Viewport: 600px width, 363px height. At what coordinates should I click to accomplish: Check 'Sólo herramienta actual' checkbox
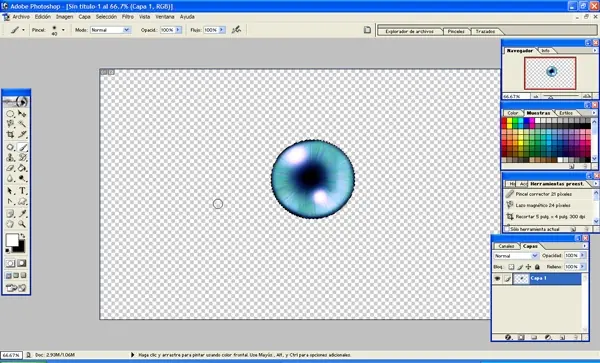[x=507, y=229]
